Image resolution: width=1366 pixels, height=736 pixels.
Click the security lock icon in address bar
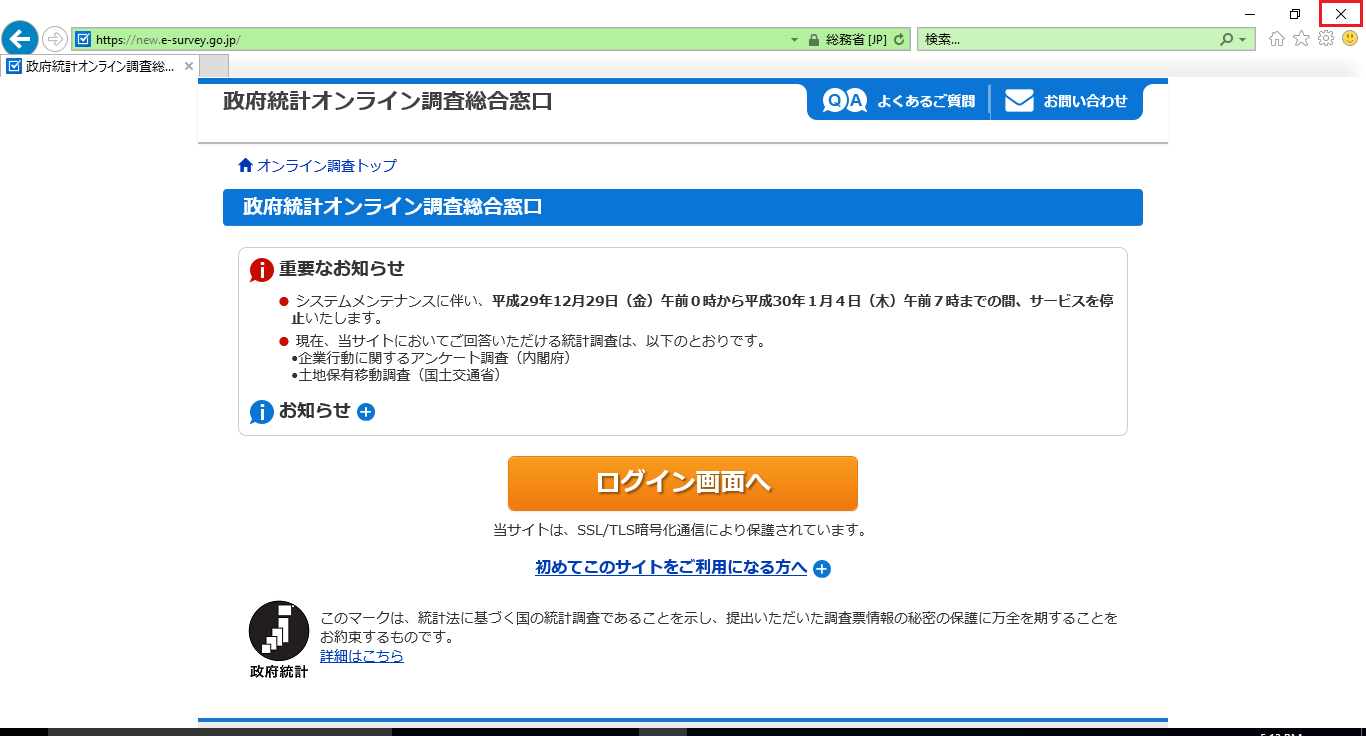point(814,40)
